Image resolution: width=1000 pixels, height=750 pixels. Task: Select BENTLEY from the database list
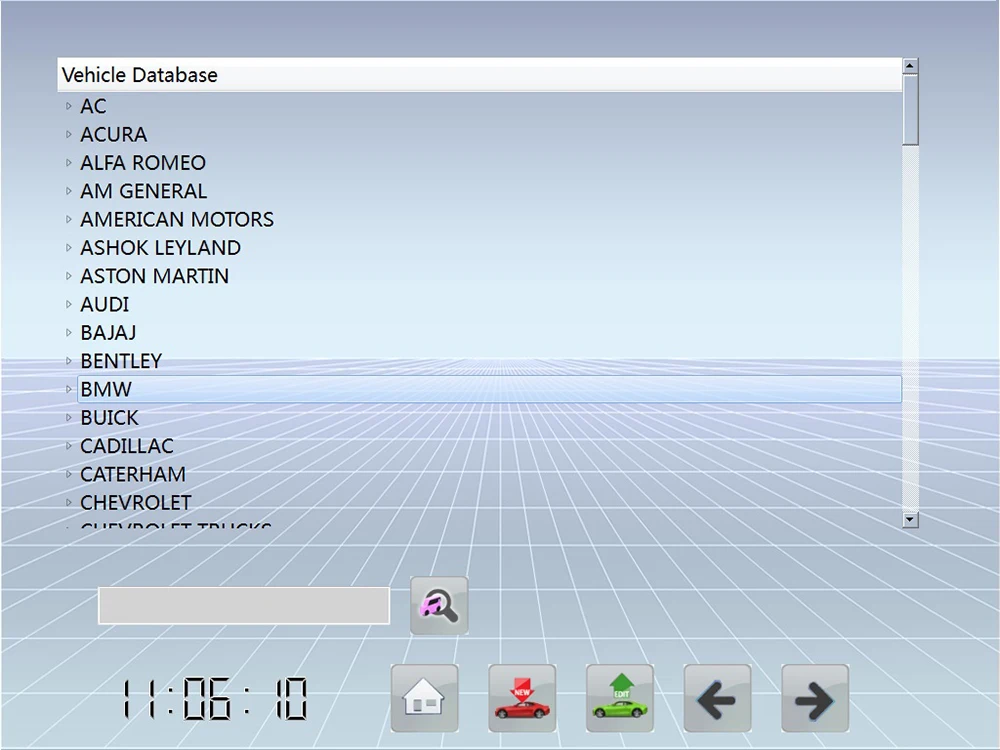121,361
